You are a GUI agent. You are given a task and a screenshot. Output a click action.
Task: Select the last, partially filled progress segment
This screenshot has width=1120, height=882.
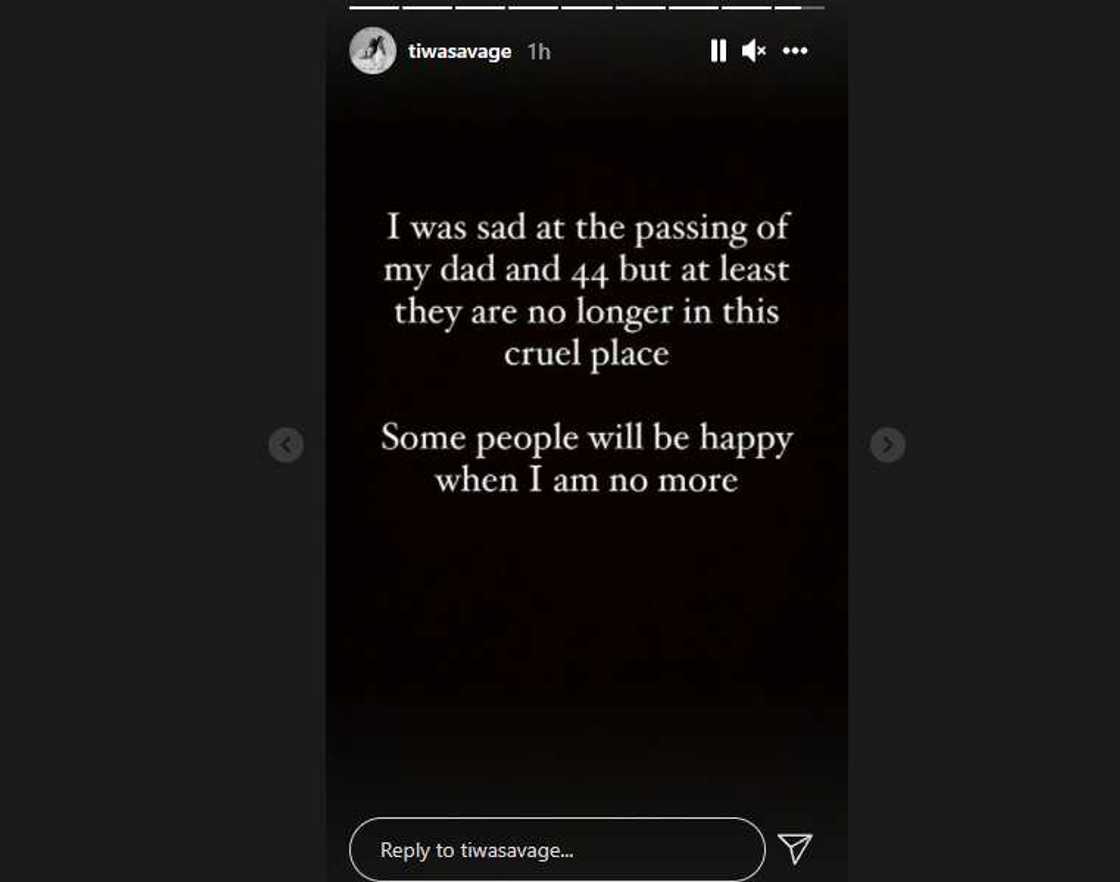point(799,7)
